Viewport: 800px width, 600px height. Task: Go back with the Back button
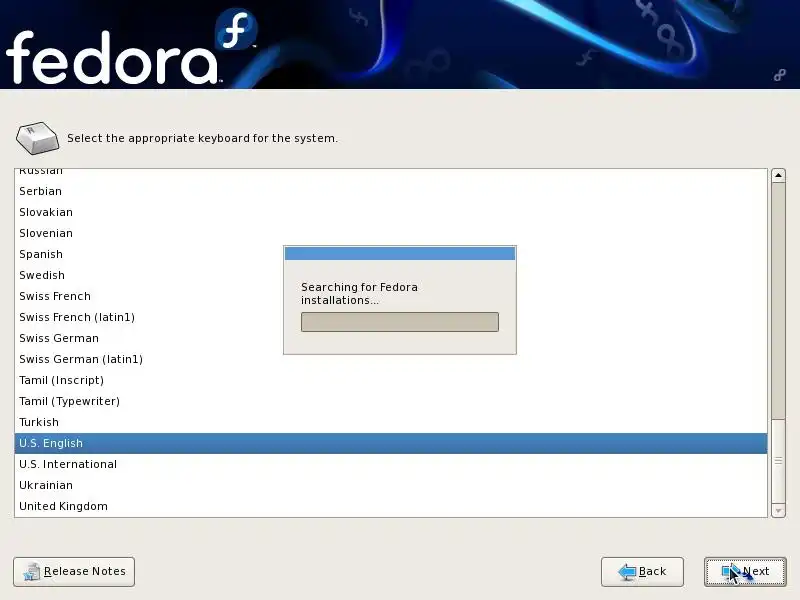coord(642,571)
